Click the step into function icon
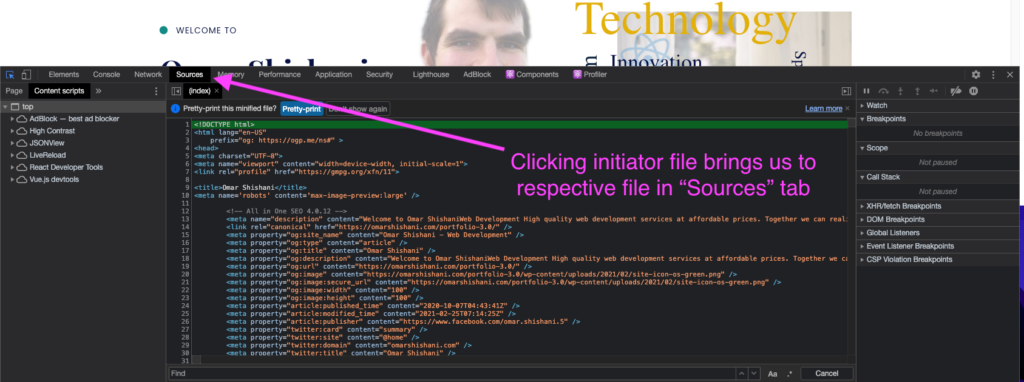Viewport: 1024px width, 382px height. [901, 91]
